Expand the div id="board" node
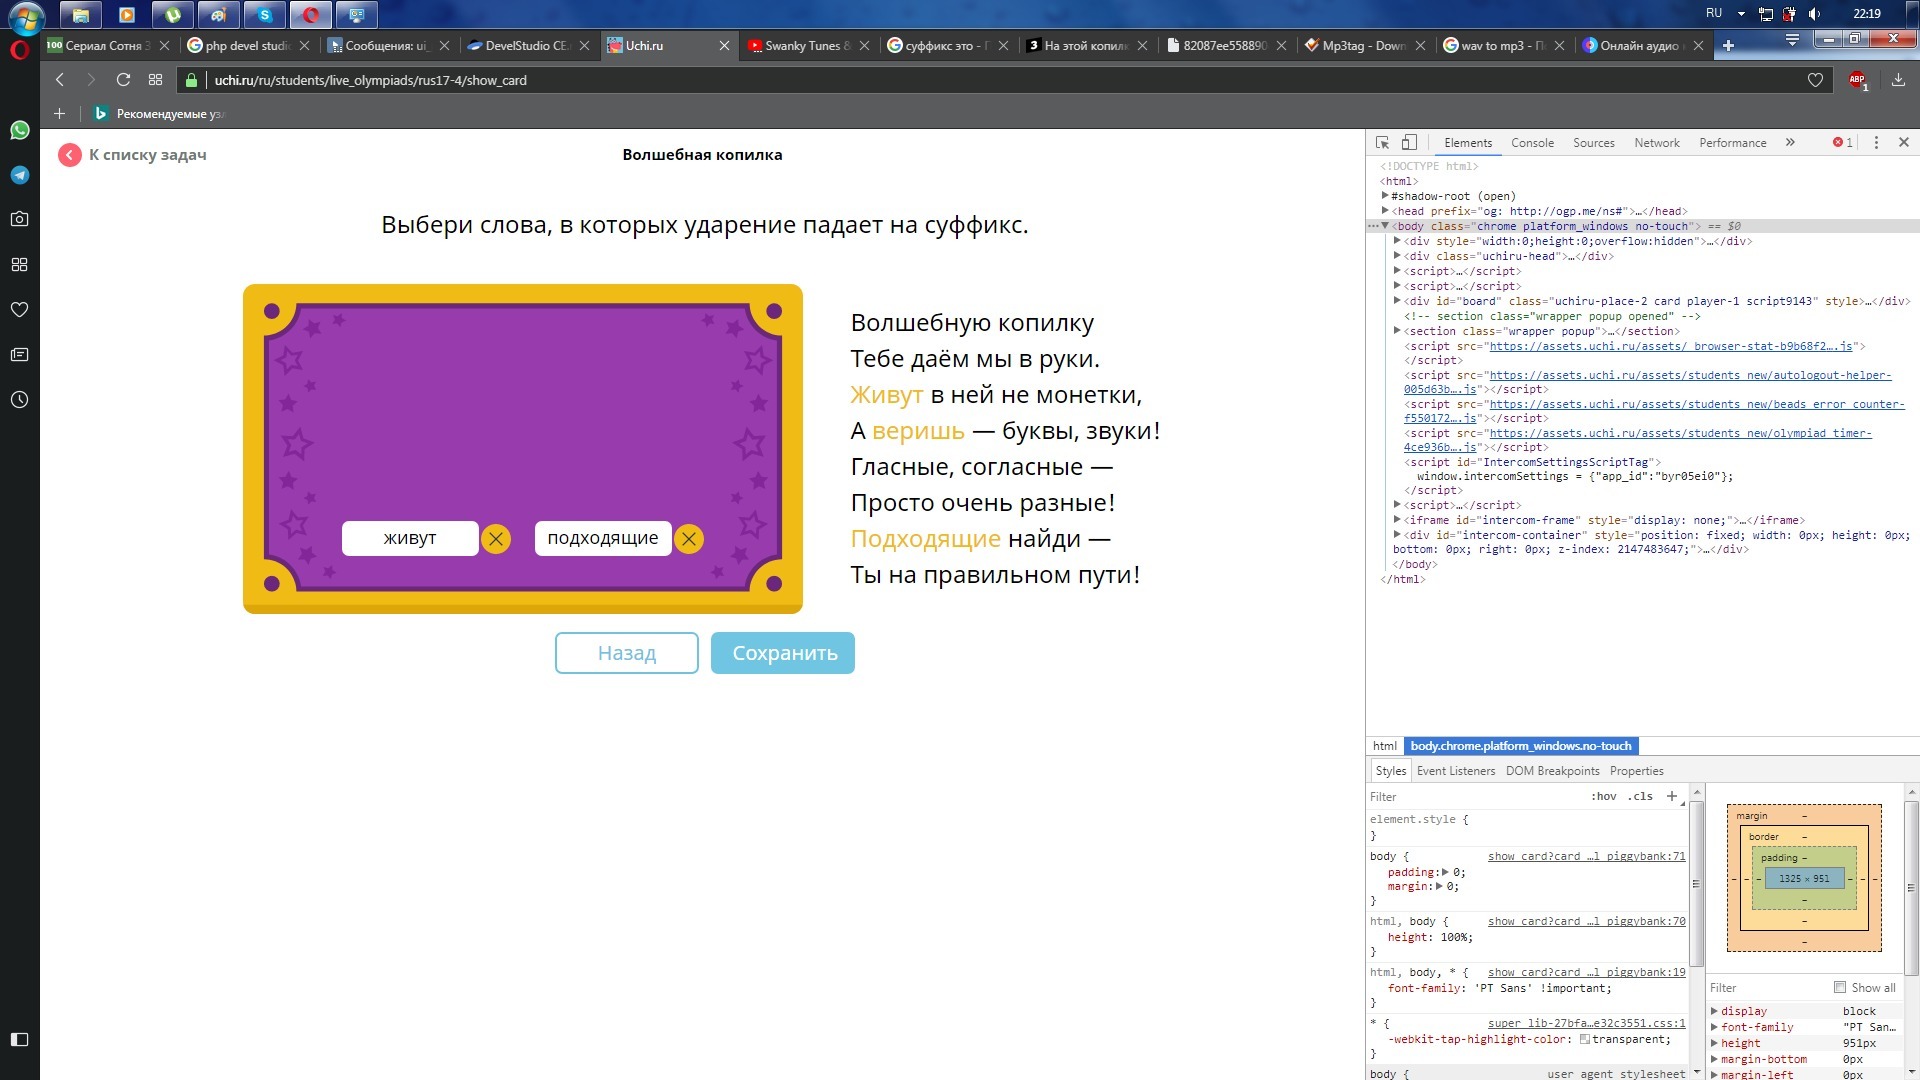This screenshot has height=1080, width=1920. coord(1397,301)
